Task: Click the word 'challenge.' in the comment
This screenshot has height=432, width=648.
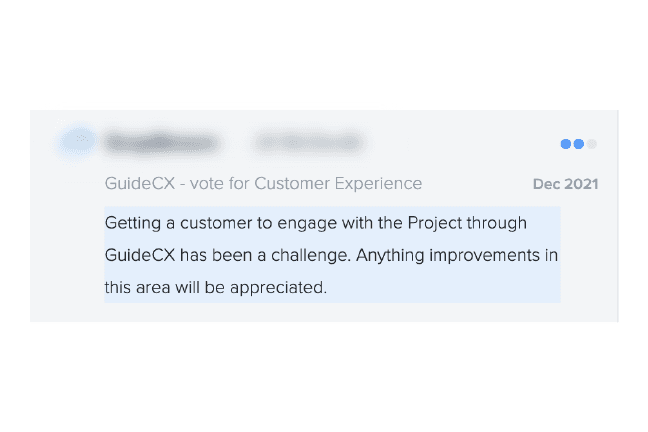Action: click(315, 255)
